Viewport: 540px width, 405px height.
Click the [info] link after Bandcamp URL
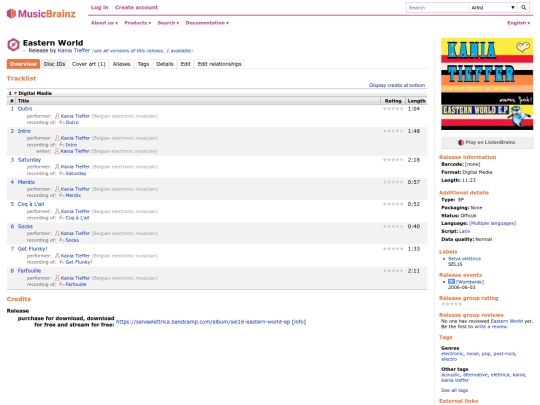299,322
